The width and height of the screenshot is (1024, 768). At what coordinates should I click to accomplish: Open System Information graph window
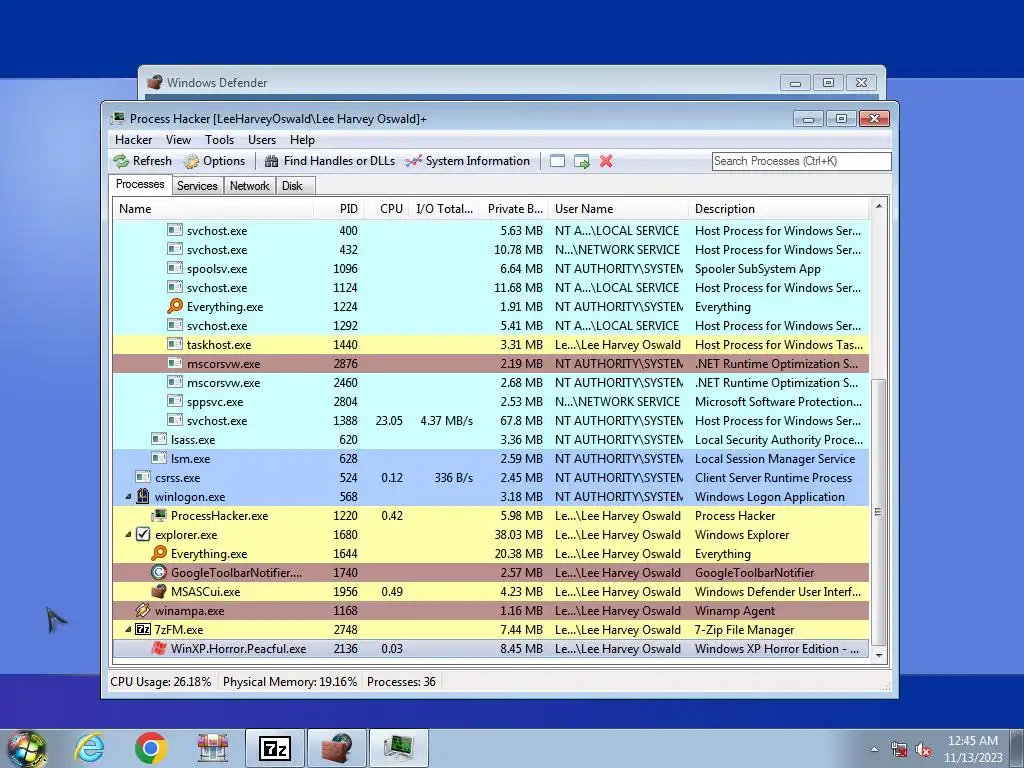pos(468,161)
